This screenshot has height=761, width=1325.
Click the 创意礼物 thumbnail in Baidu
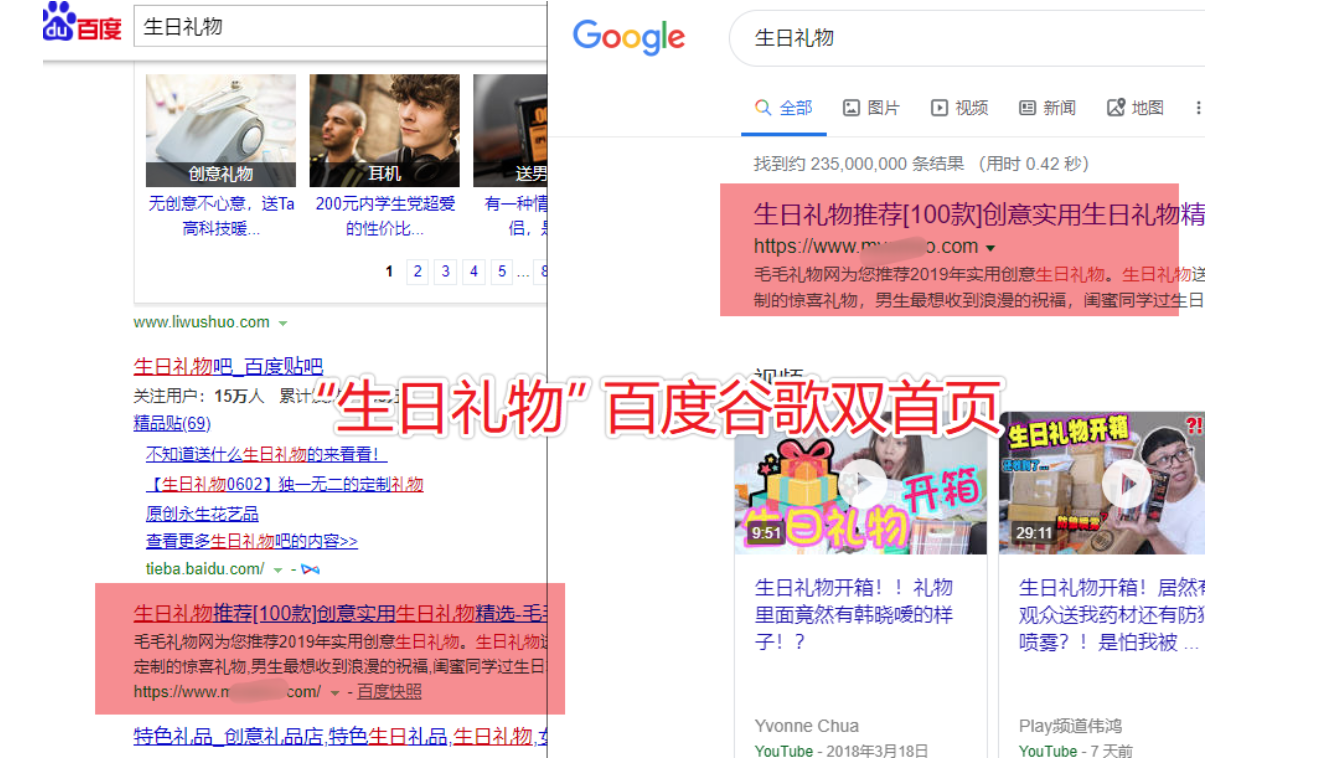point(221,130)
